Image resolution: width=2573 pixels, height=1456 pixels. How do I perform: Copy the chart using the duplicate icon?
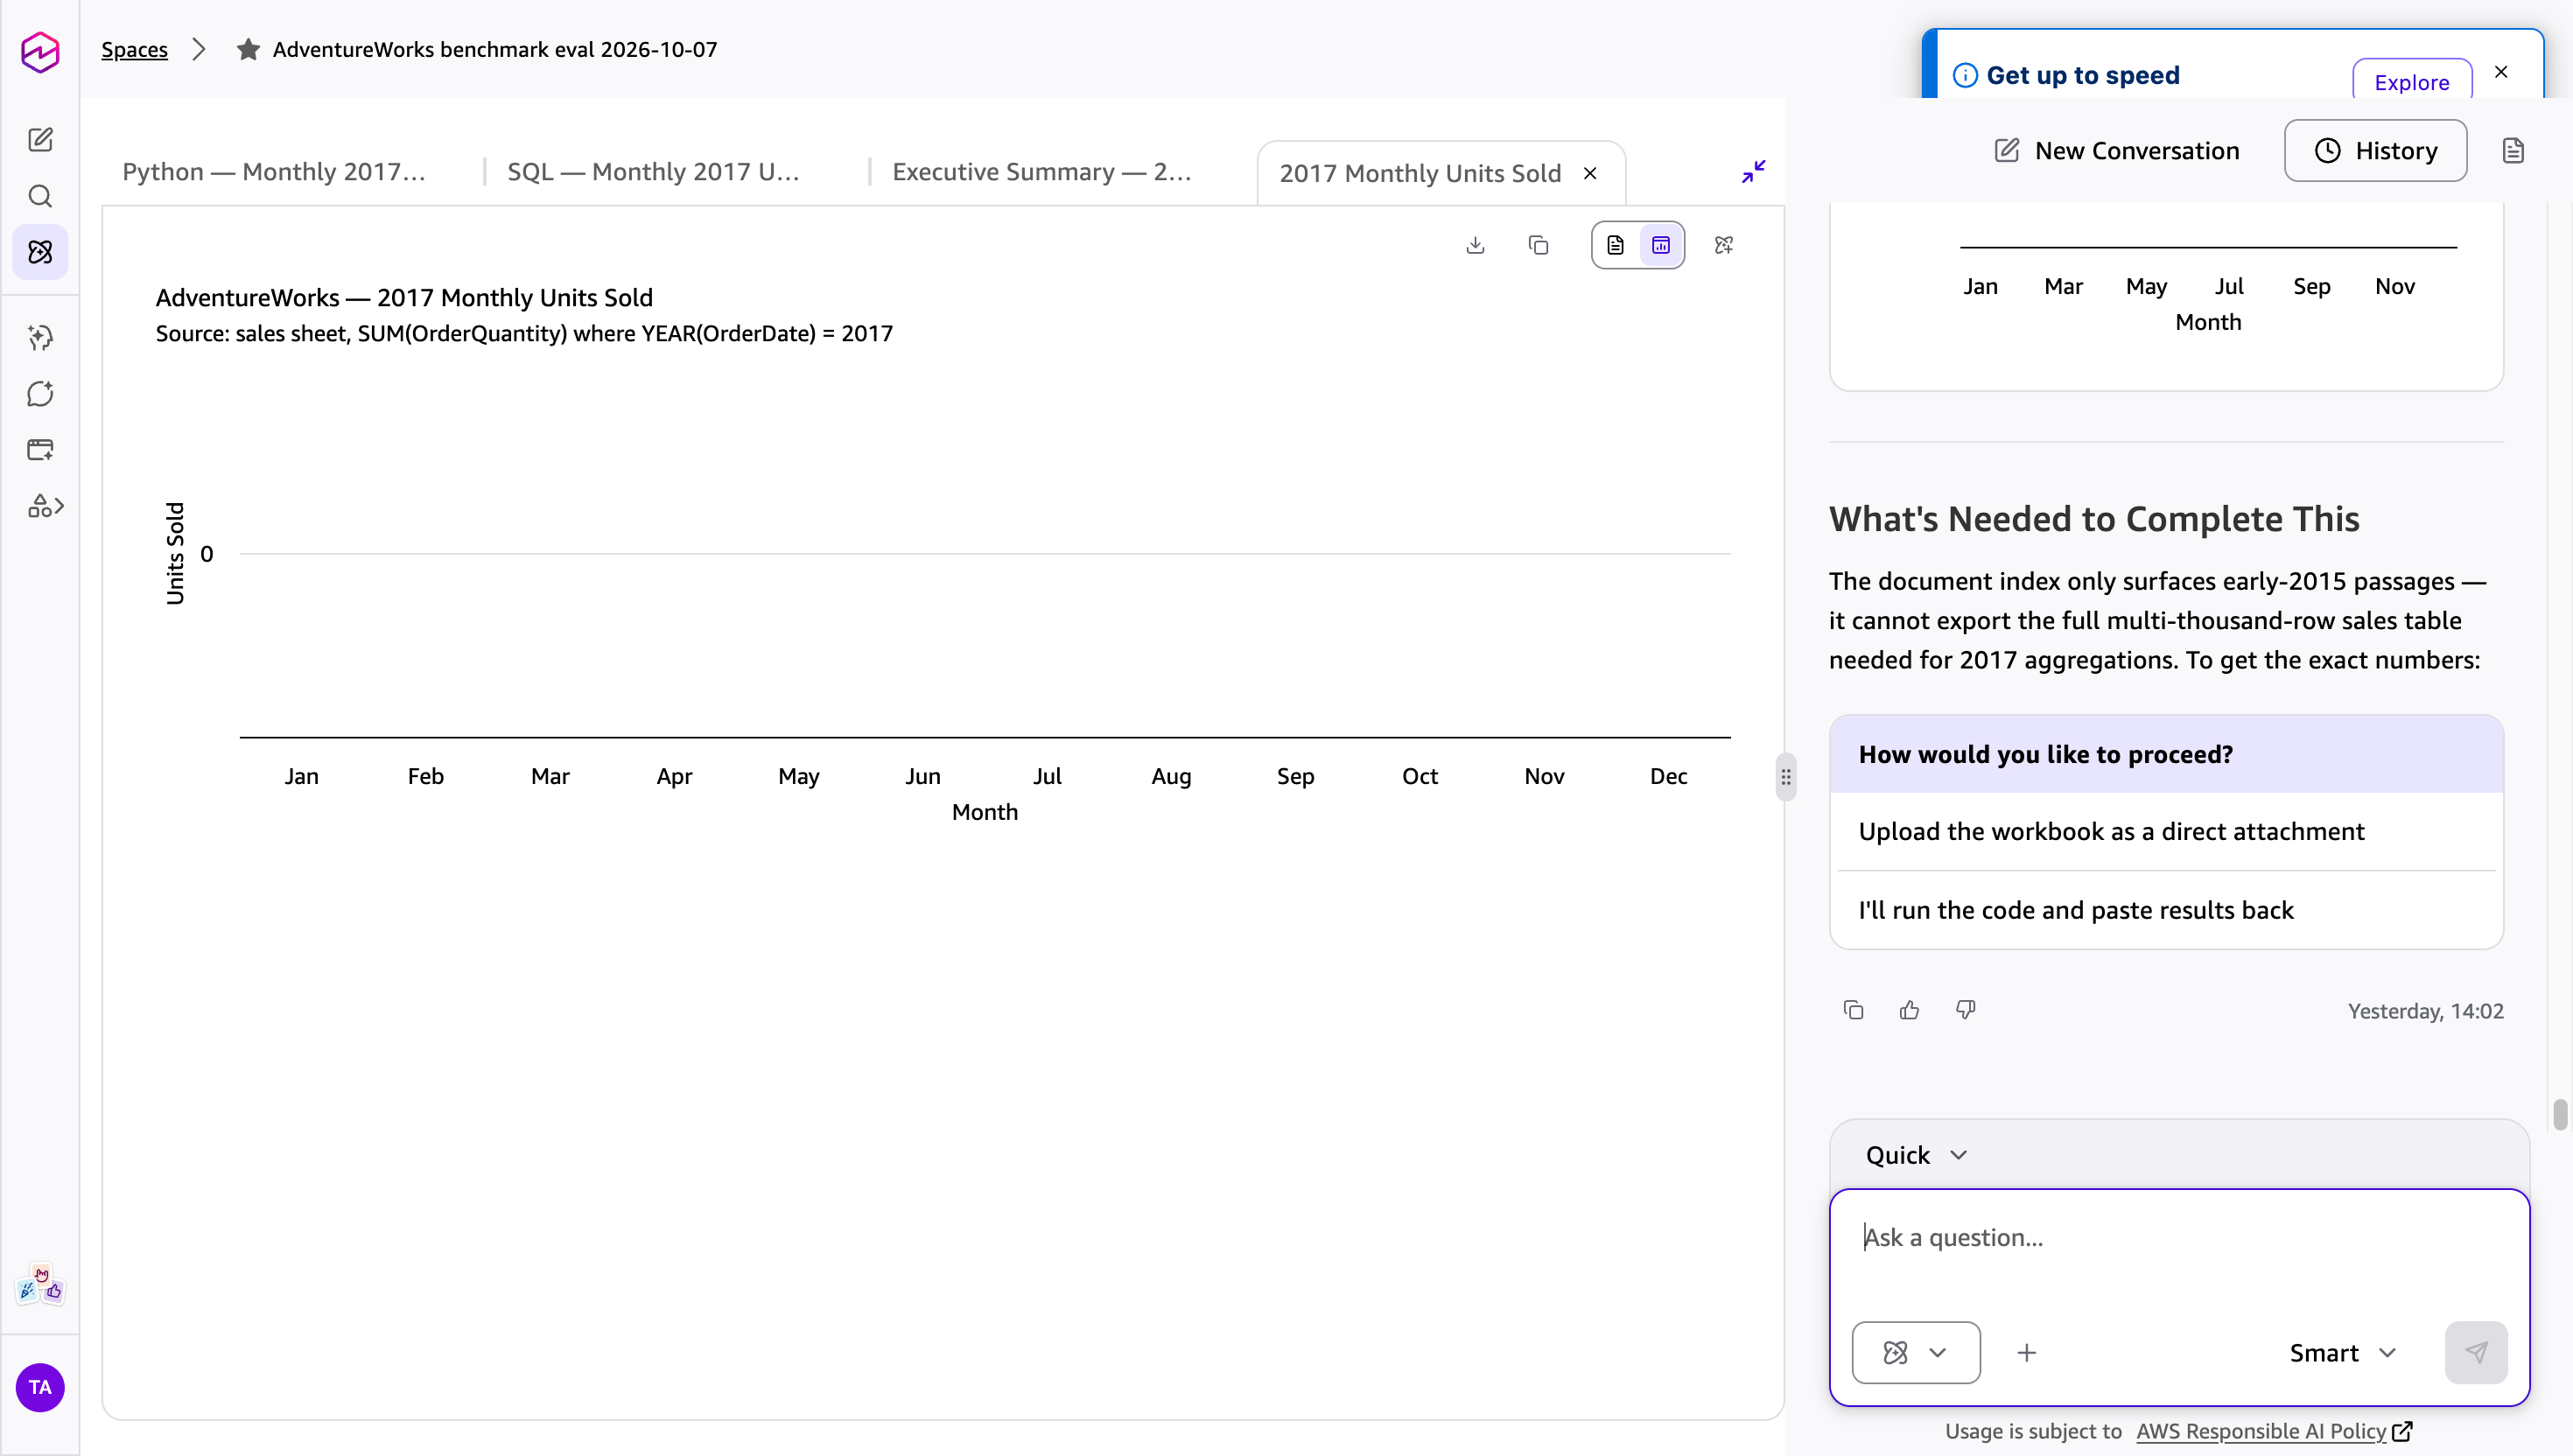pos(1538,245)
